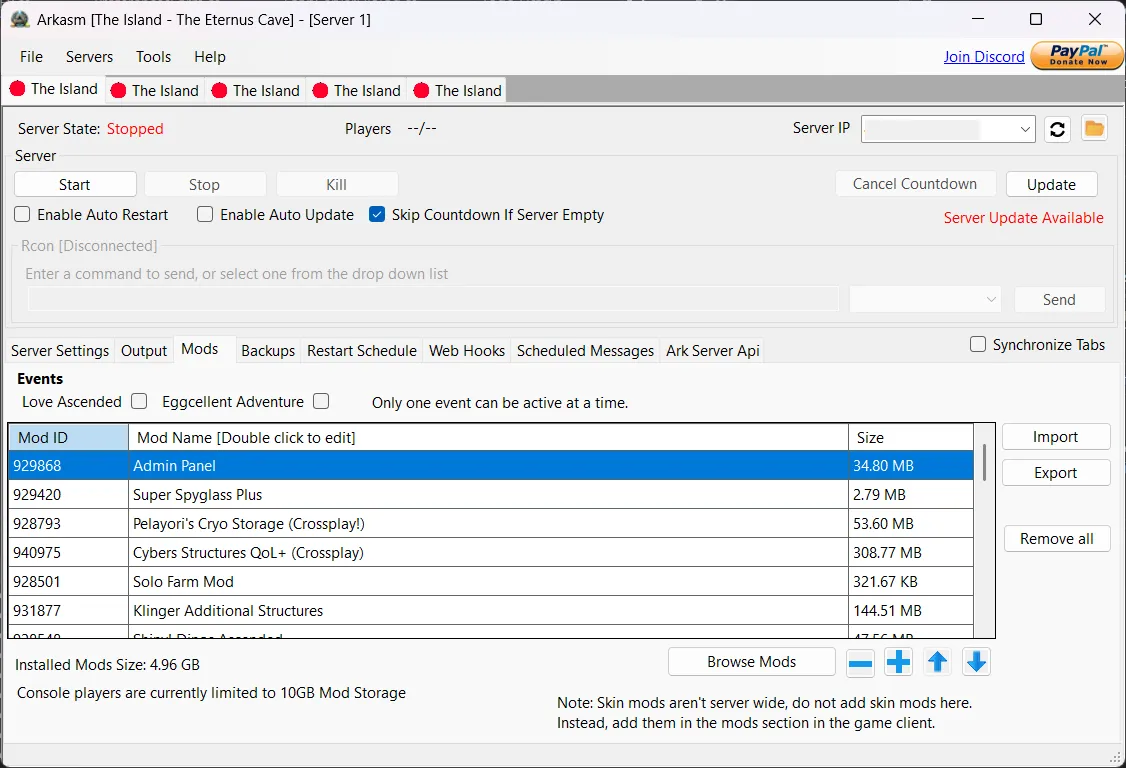The image size is (1126, 768).
Task: Click the refresh Server IP icon
Action: pyautogui.click(x=1057, y=129)
